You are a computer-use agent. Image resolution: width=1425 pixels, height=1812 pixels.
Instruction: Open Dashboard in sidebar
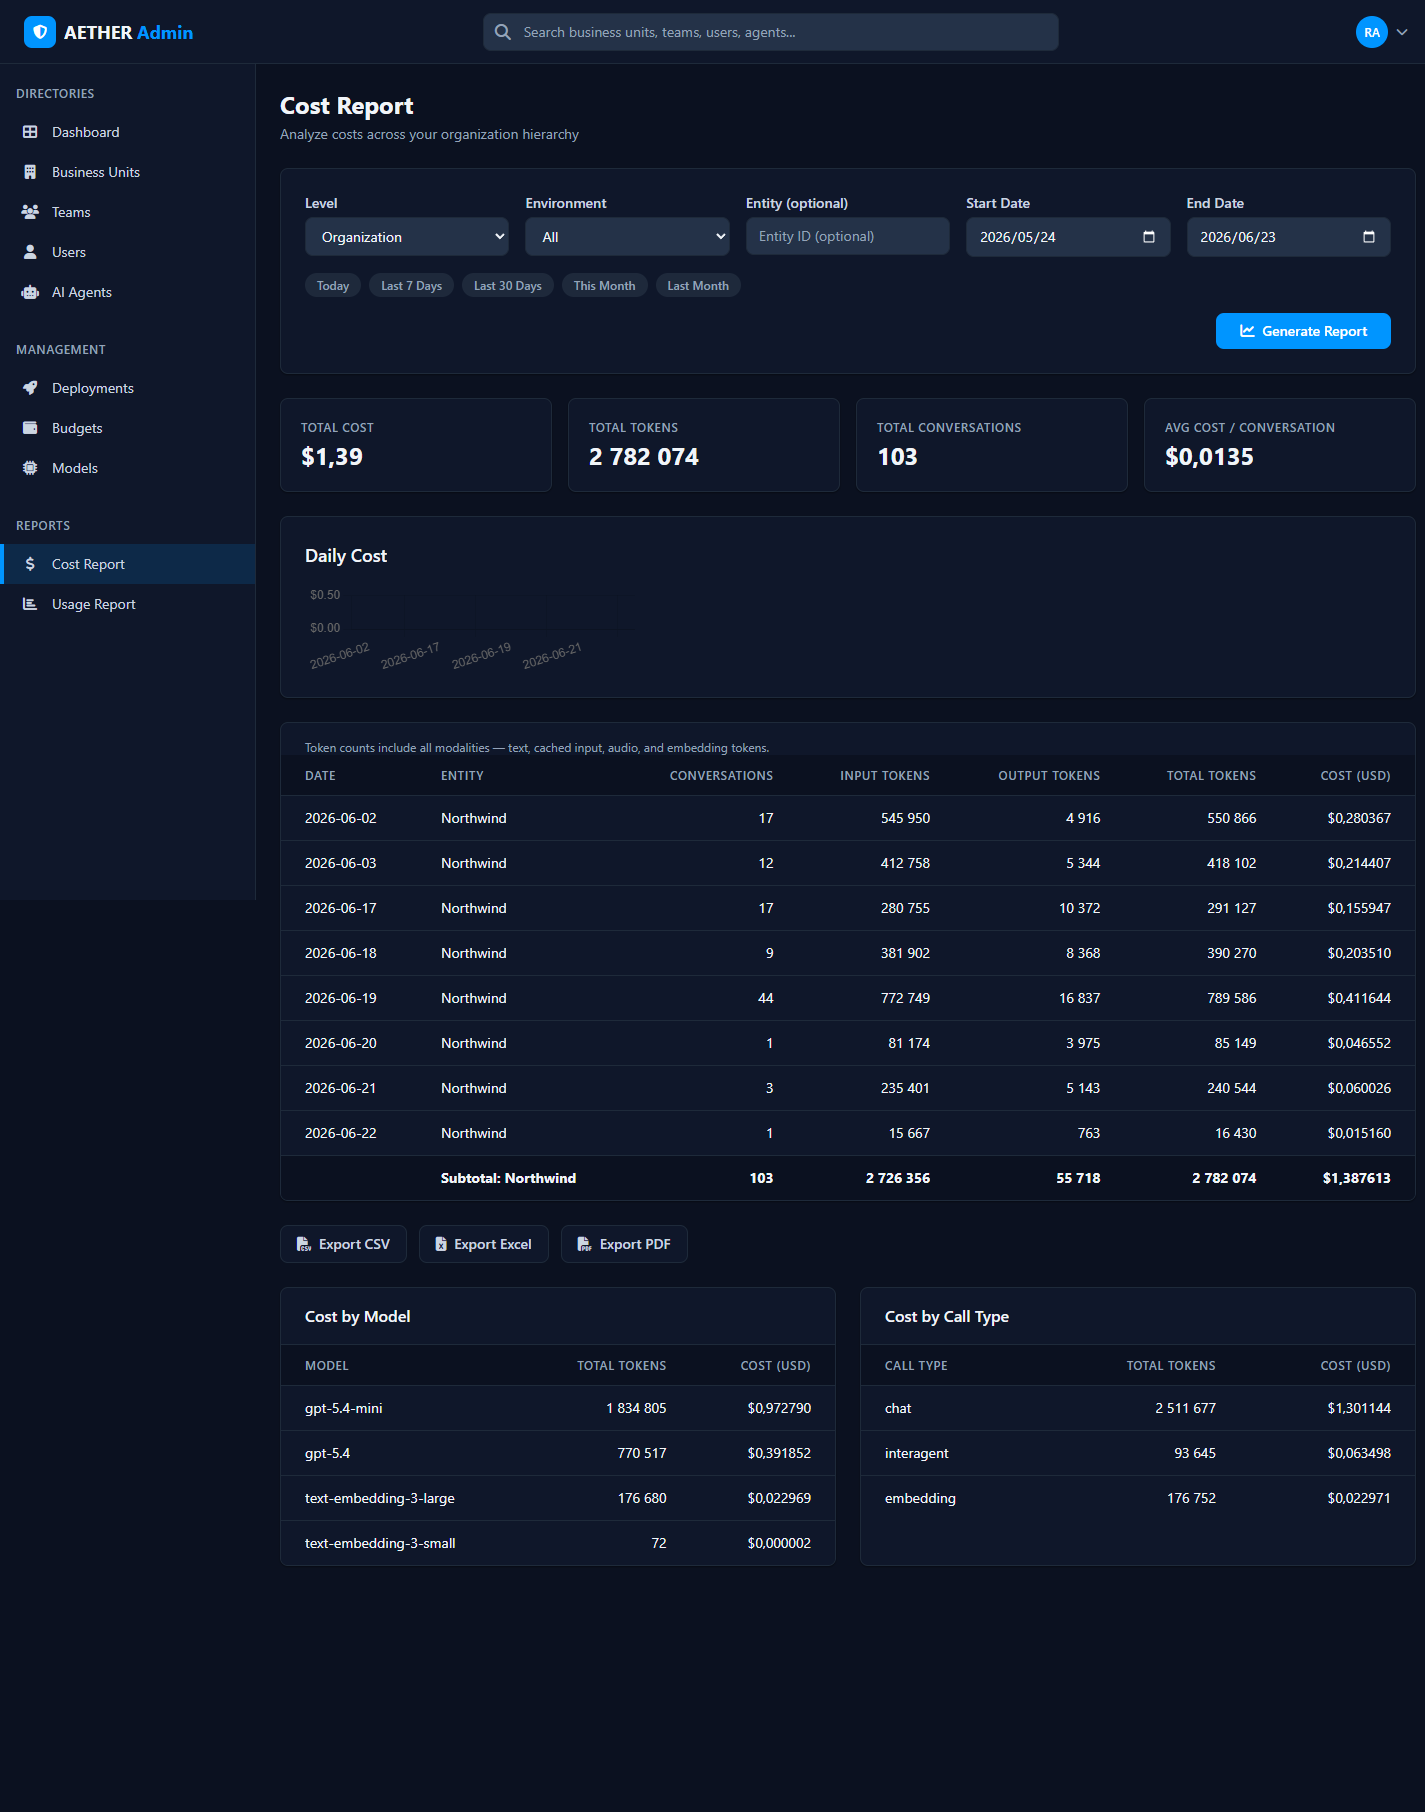point(128,132)
